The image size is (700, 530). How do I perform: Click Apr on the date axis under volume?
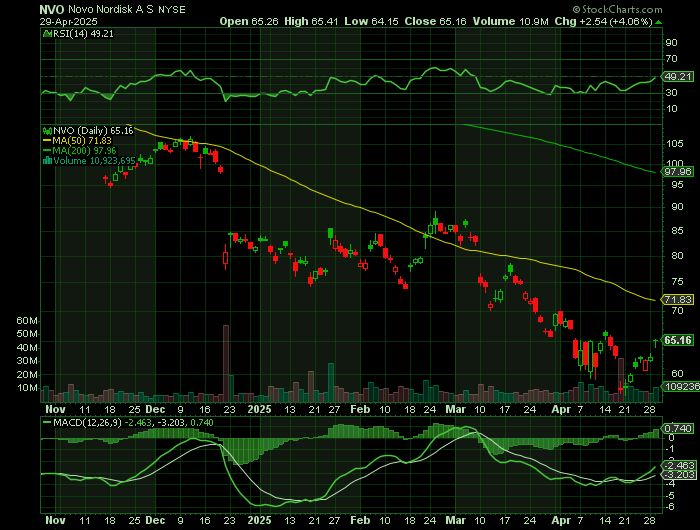point(561,409)
